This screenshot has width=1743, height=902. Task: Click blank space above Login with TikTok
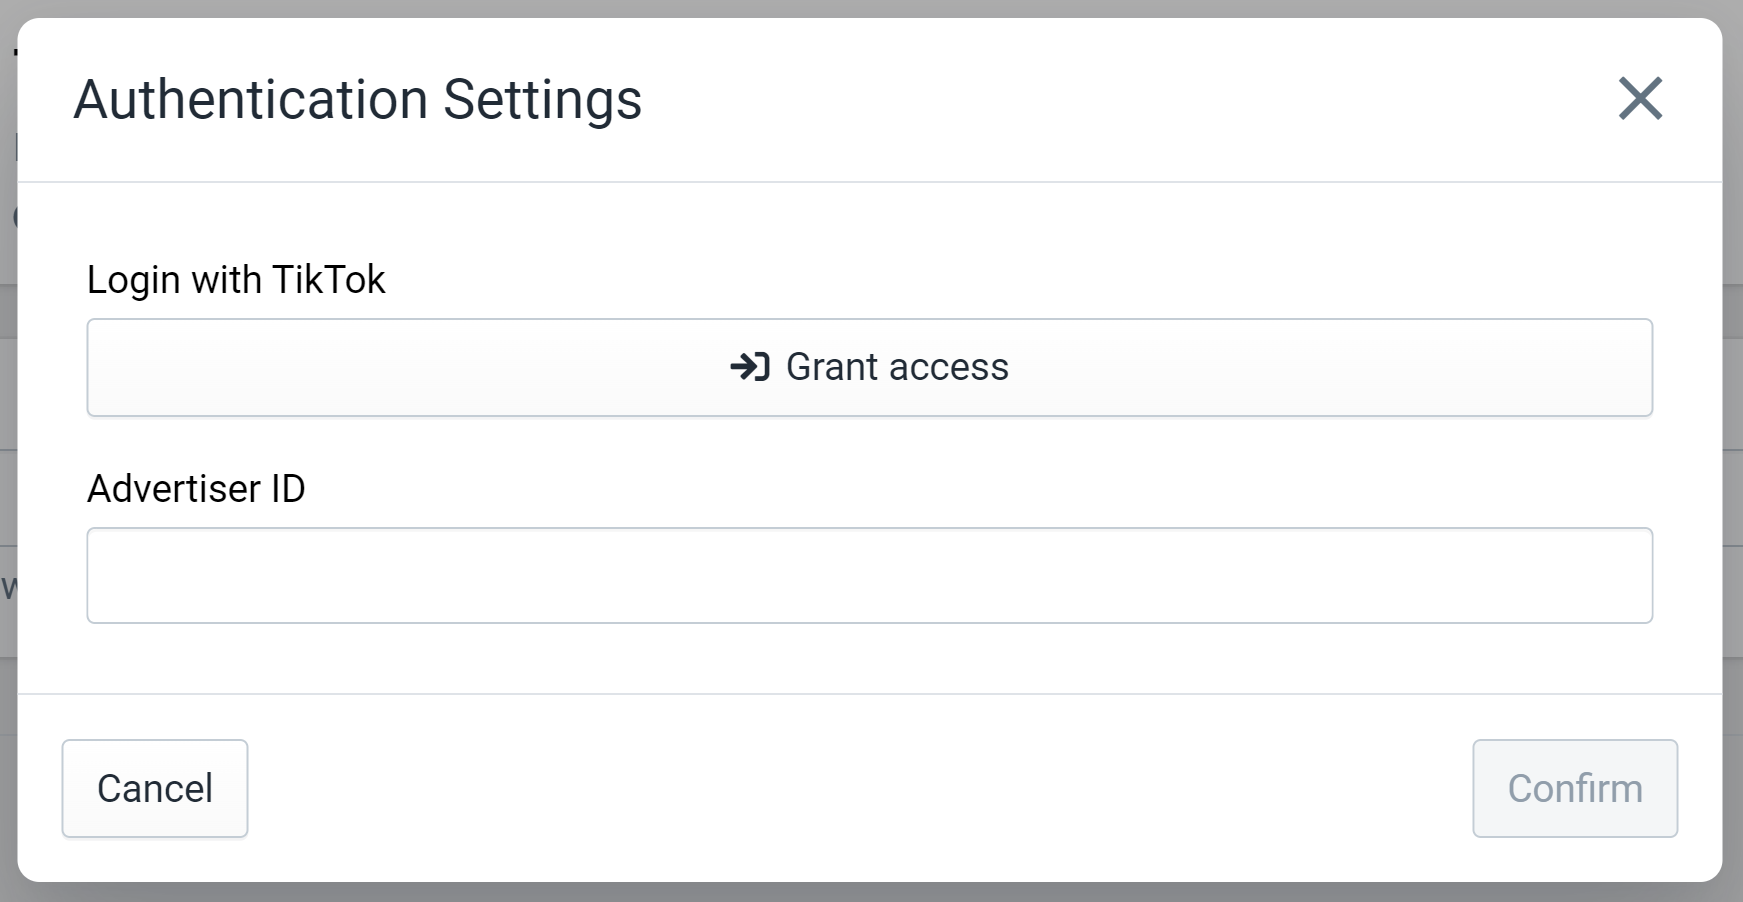click(x=870, y=220)
